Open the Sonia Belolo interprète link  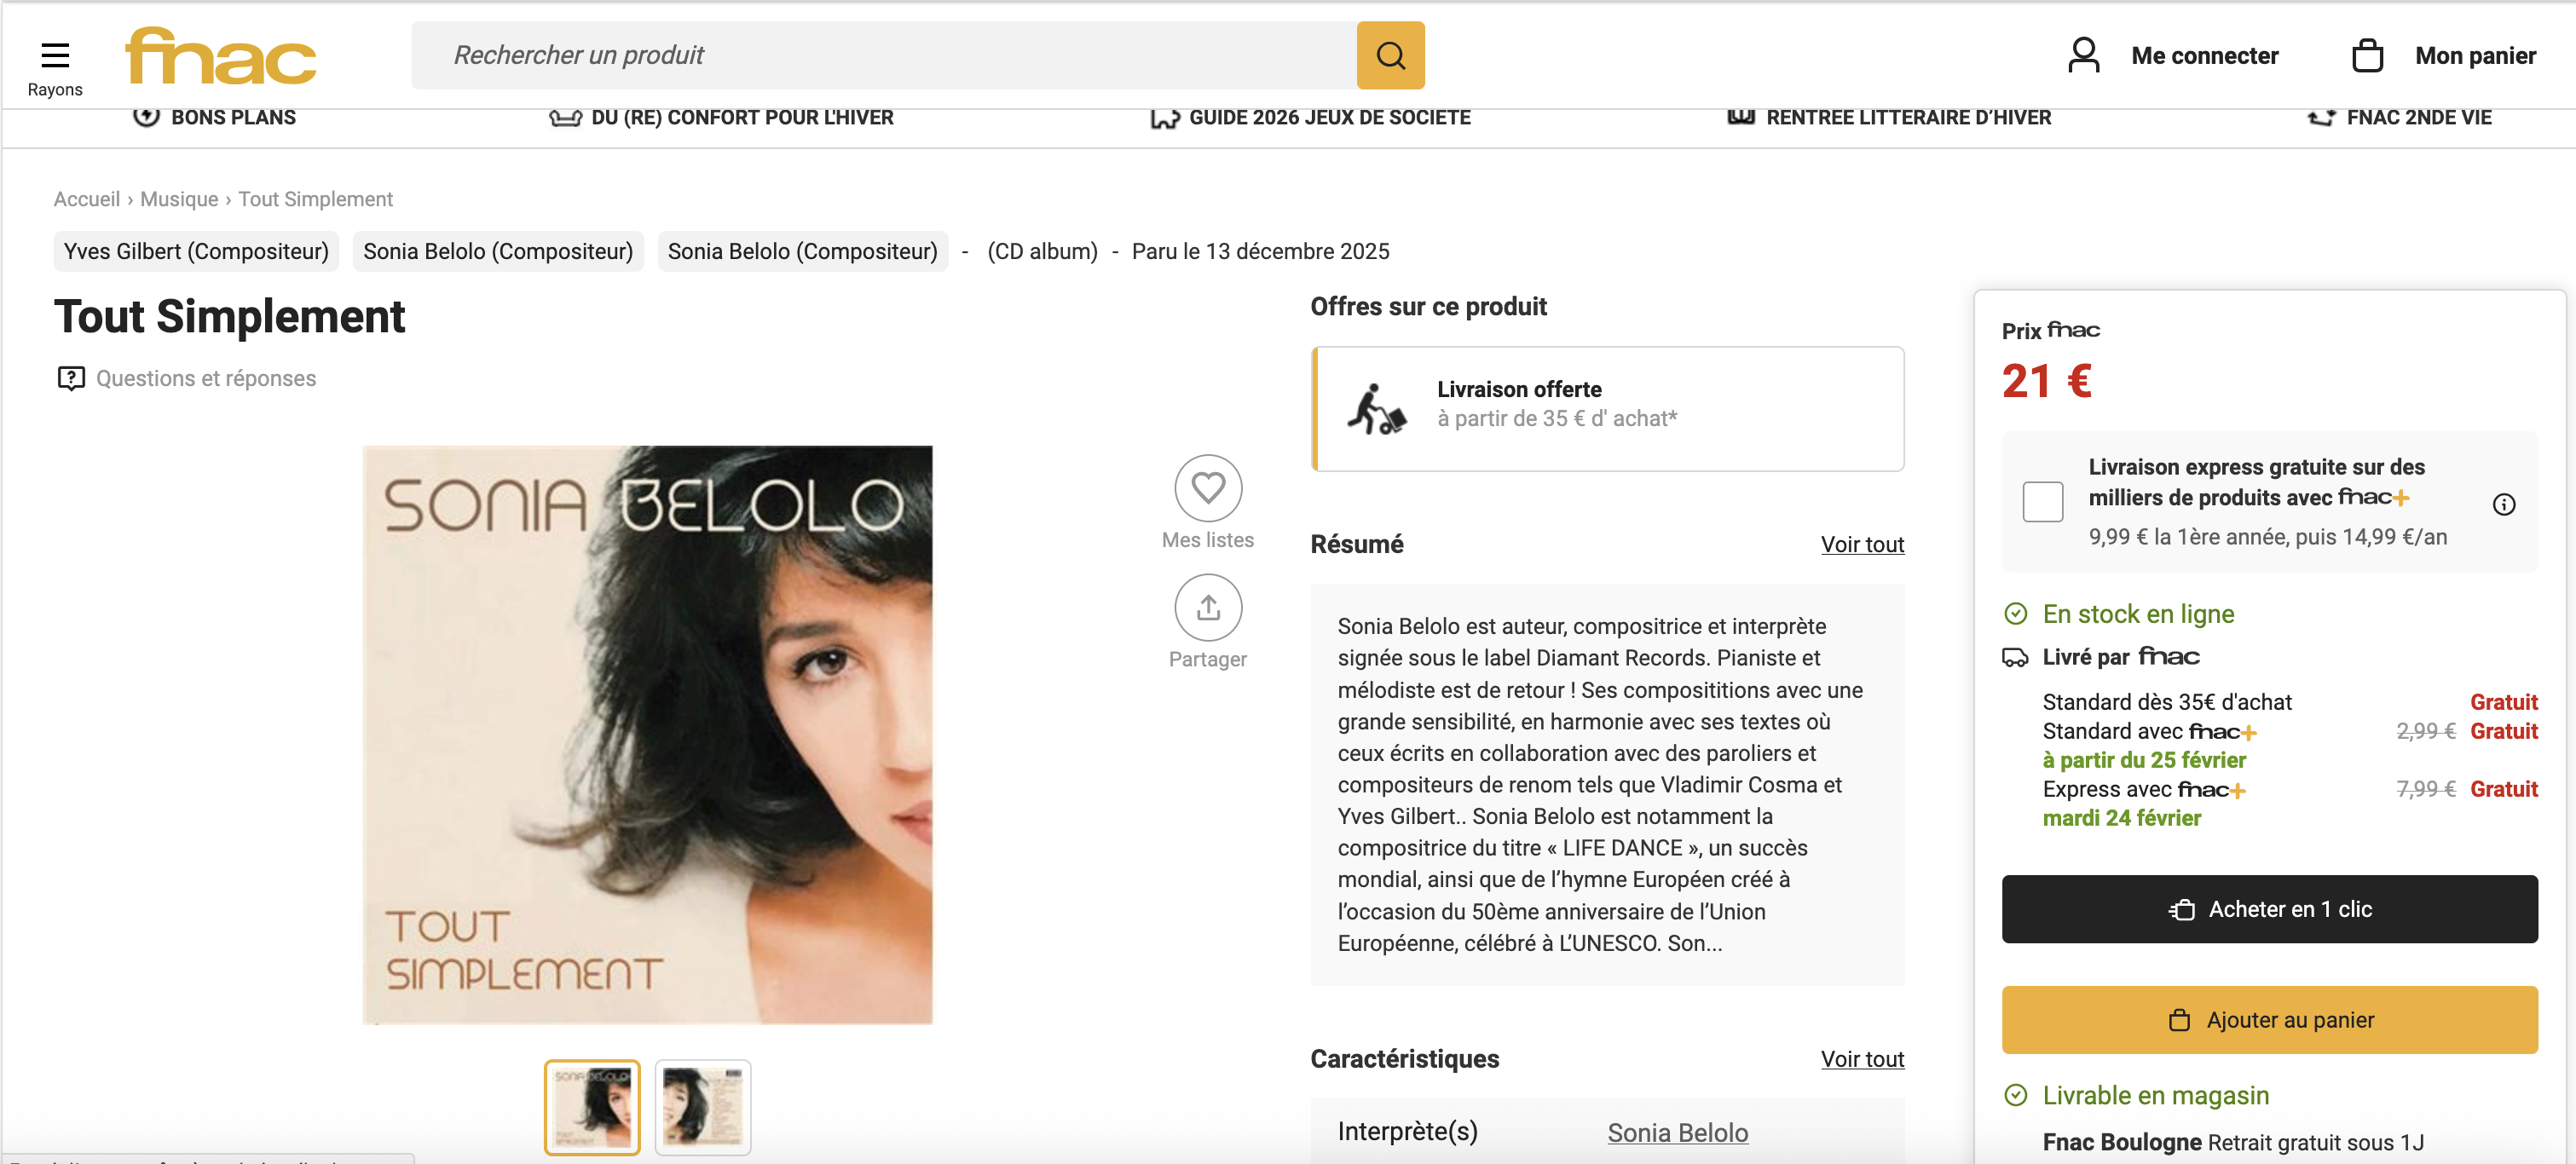(x=1677, y=1133)
